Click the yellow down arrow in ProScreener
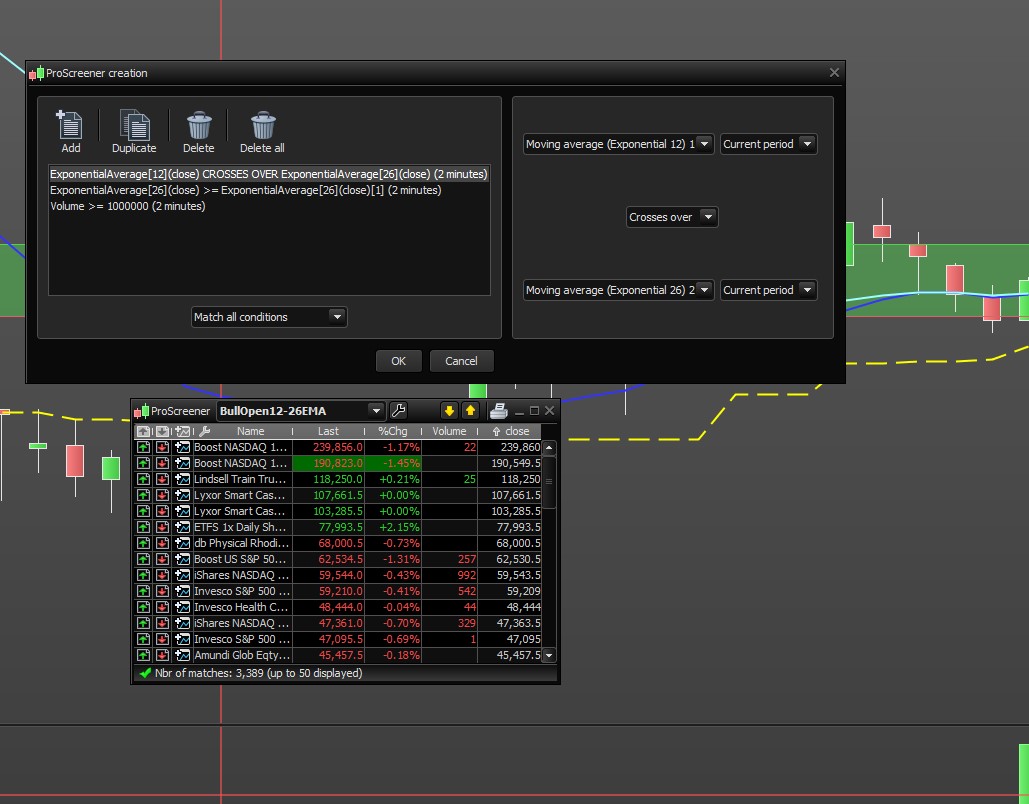1029x804 pixels. click(449, 411)
